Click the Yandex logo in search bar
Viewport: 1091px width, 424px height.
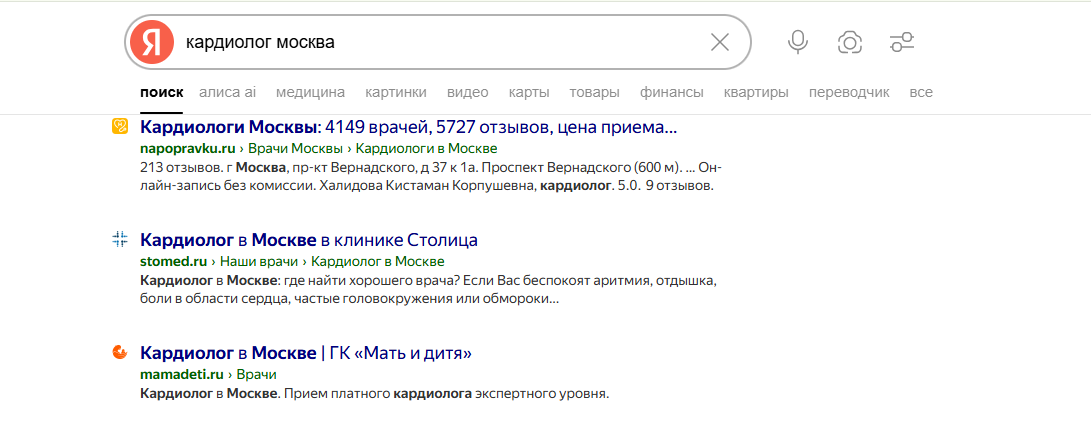pyautogui.click(x=151, y=42)
